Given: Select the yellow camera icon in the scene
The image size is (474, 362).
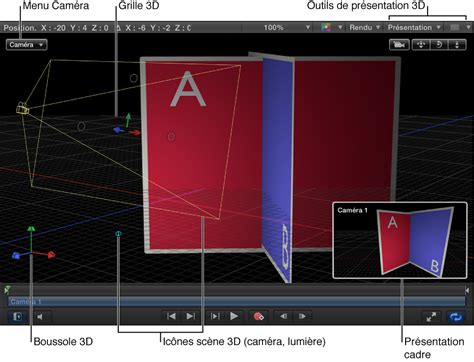Looking at the screenshot, I should point(23,108).
